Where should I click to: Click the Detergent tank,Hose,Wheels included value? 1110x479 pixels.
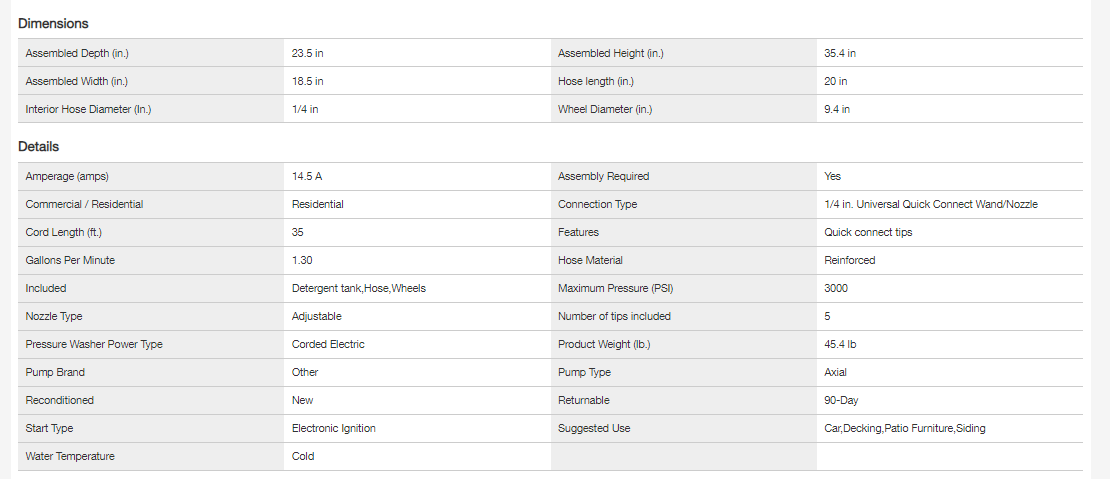[359, 288]
